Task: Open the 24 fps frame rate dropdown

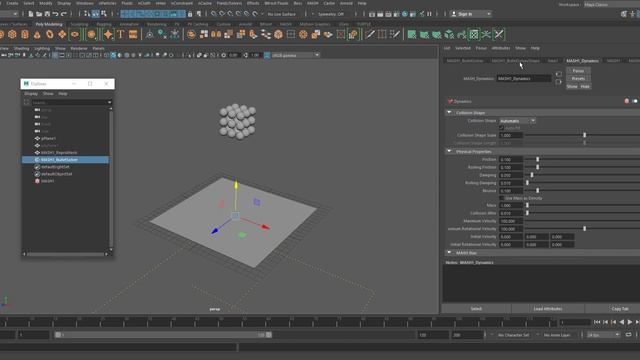Action: 603,335
